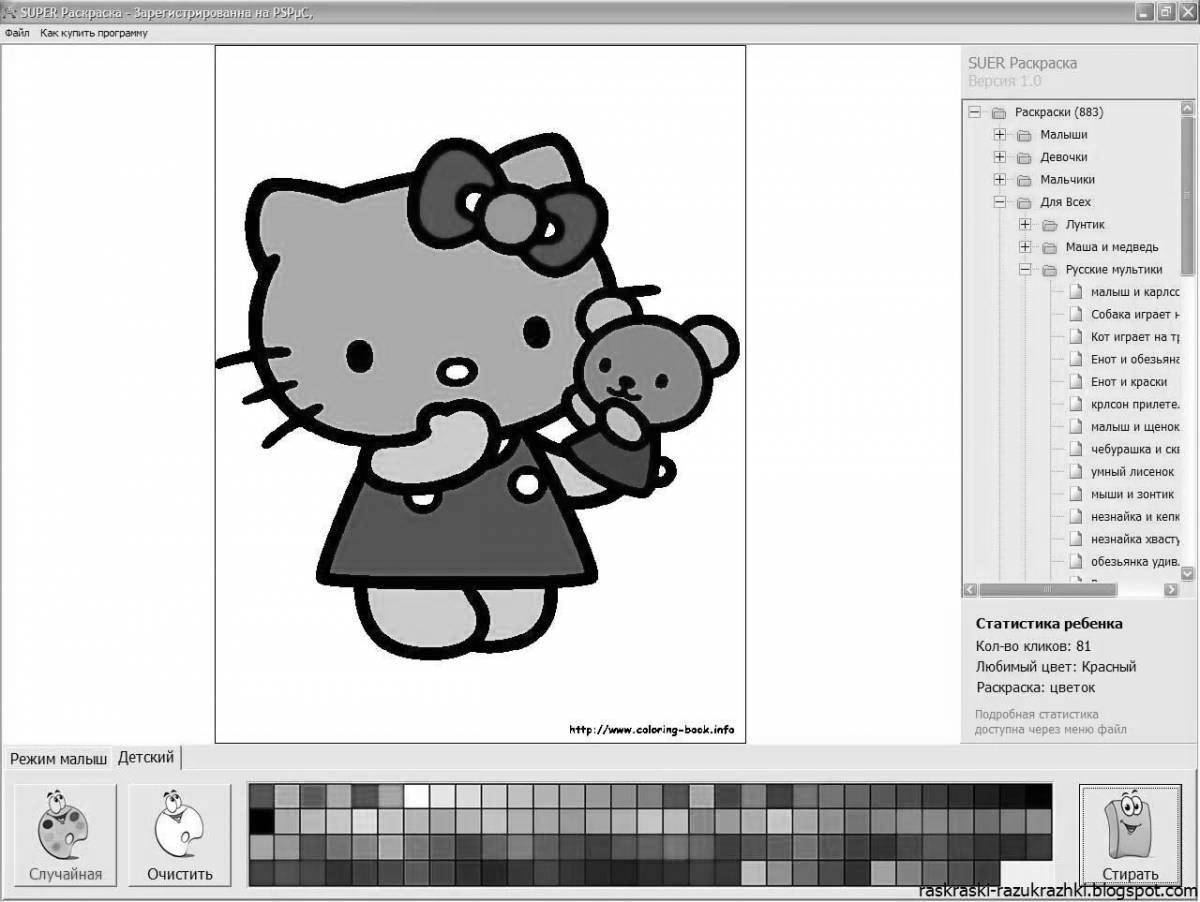Expand the Девочки folder
Viewport: 1200px width, 902px height.
click(999, 157)
